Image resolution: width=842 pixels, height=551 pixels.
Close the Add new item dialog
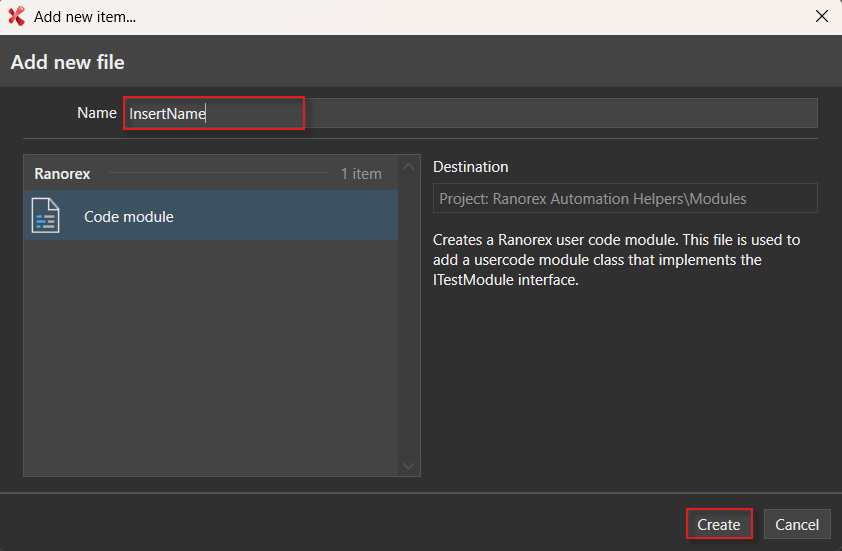click(x=822, y=16)
